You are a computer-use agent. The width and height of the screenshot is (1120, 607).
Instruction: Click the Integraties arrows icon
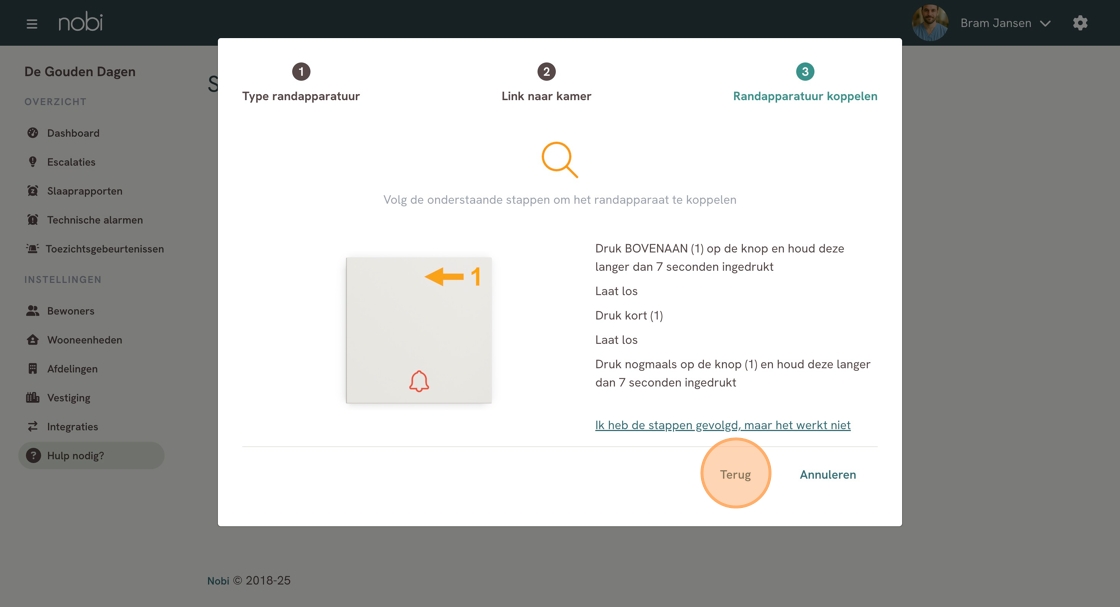coord(32,426)
